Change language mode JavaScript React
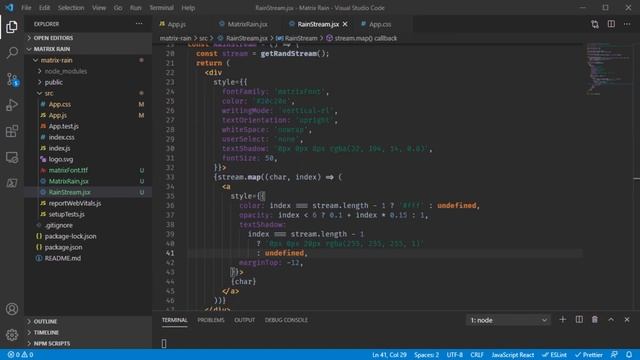Image resolution: width=640 pixels, height=360 pixels. point(513,355)
